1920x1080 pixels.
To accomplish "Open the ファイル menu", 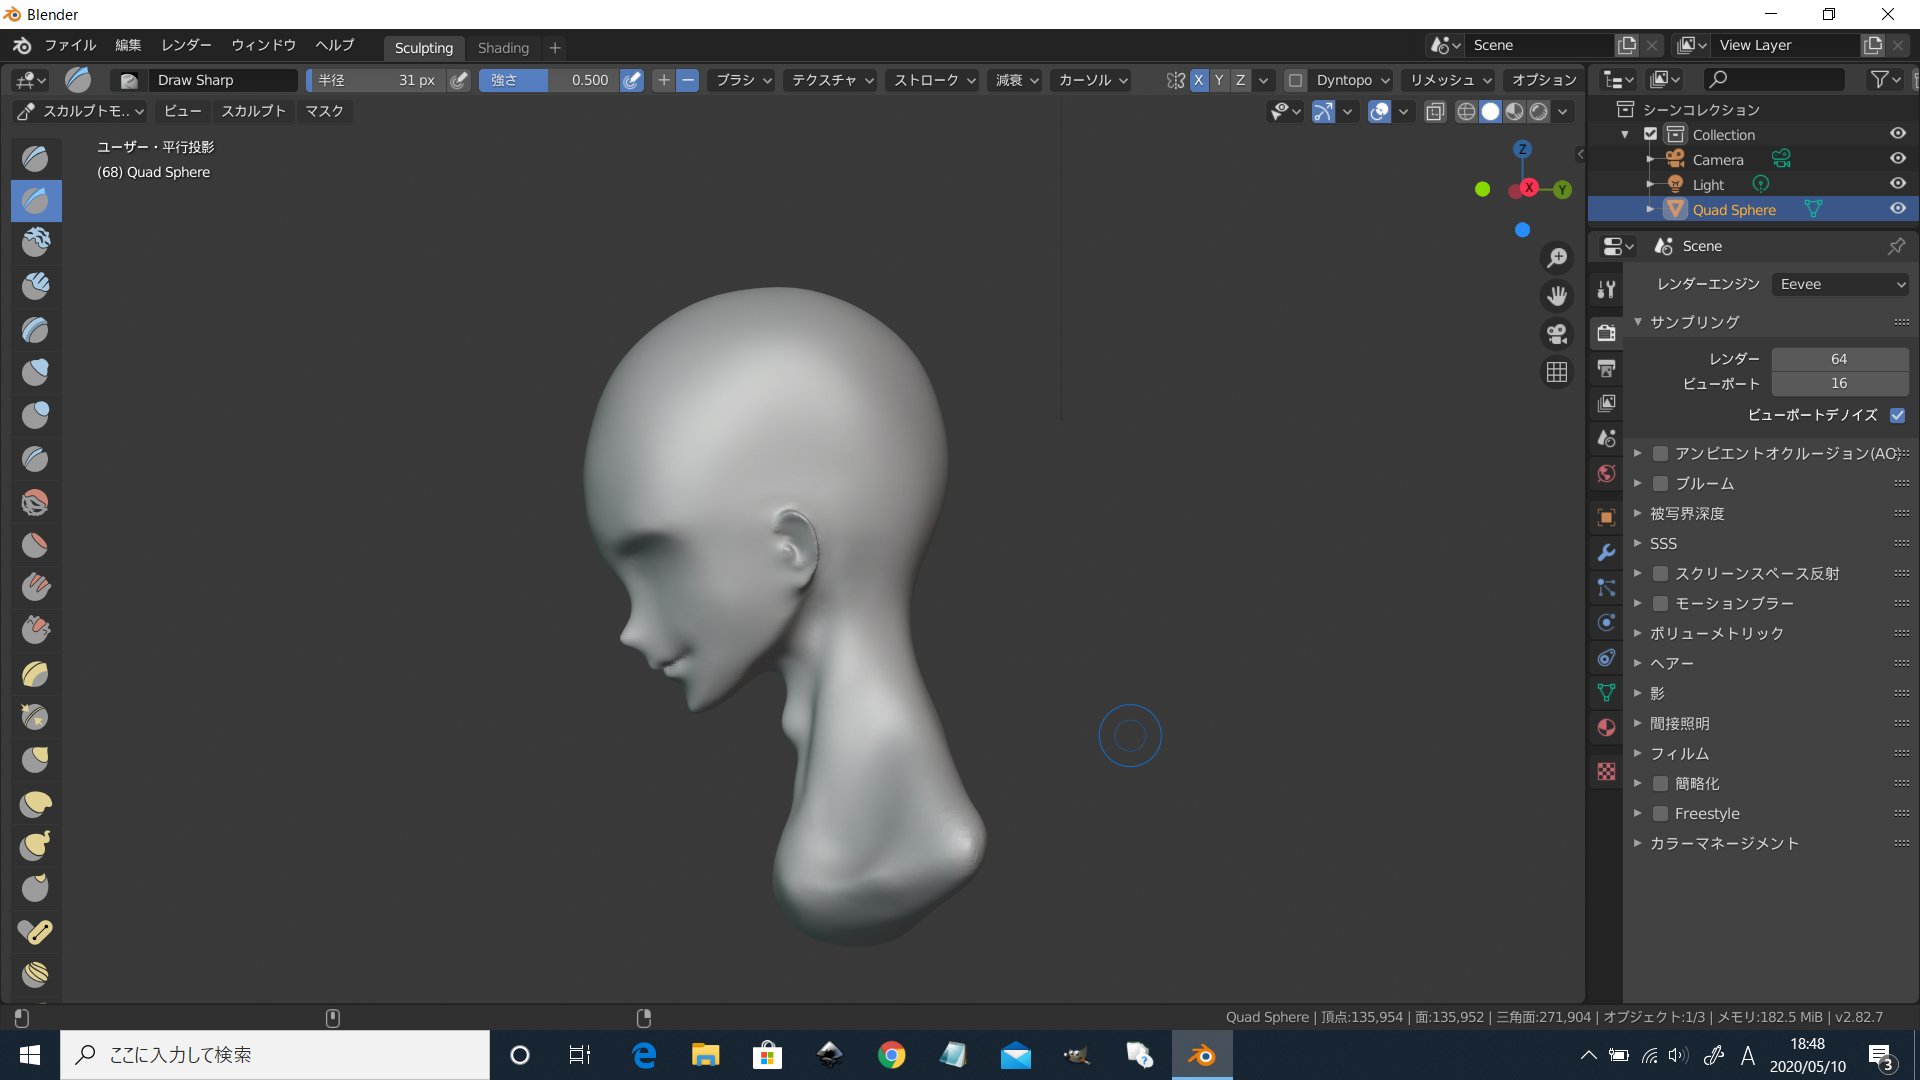I will pyautogui.click(x=69, y=45).
